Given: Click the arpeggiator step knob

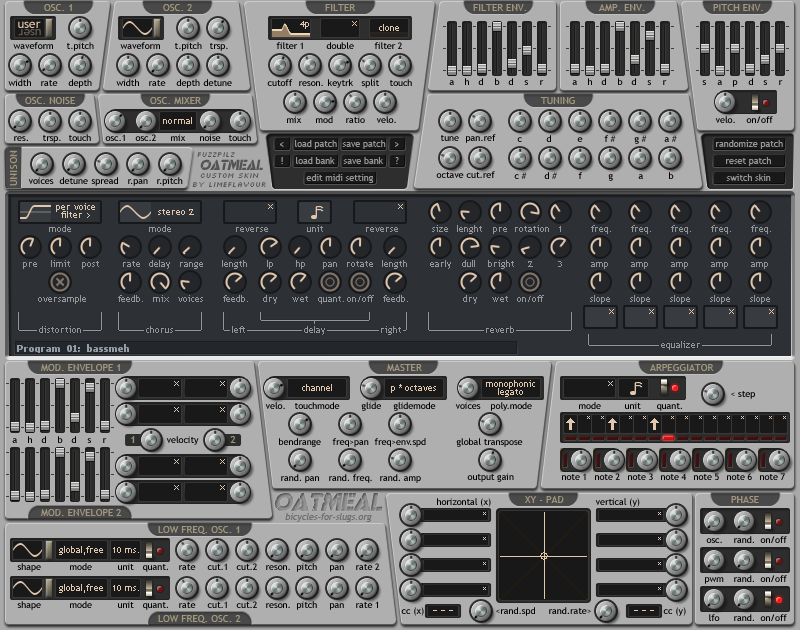Looking at the screenshot, I should [713, 393].
